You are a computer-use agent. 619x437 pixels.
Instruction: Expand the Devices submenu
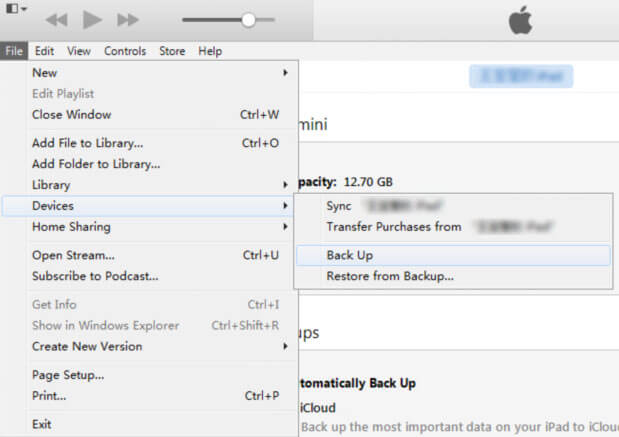(x=148, y=206)
